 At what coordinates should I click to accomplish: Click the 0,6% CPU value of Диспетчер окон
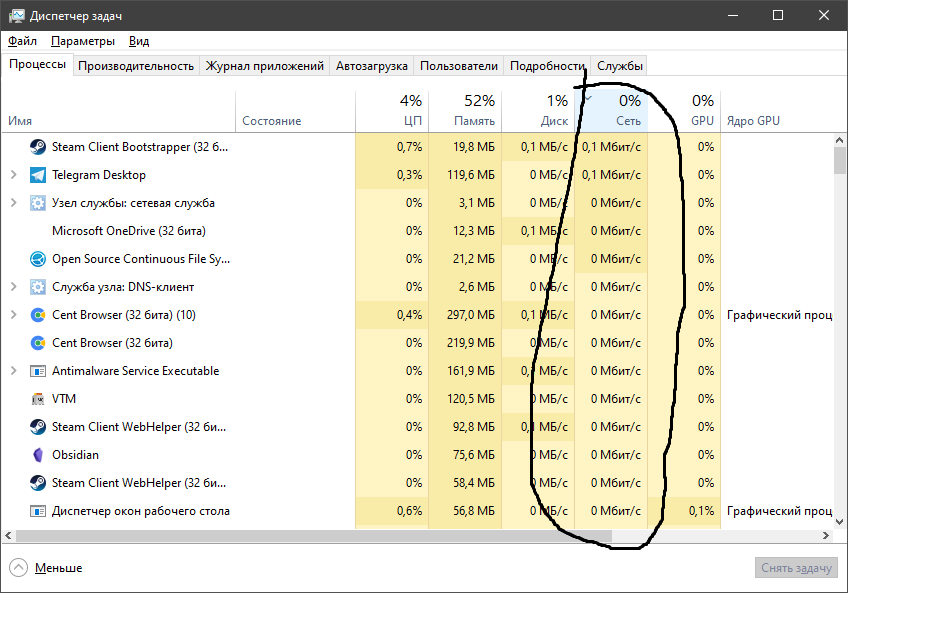click(x=409, y=511)
